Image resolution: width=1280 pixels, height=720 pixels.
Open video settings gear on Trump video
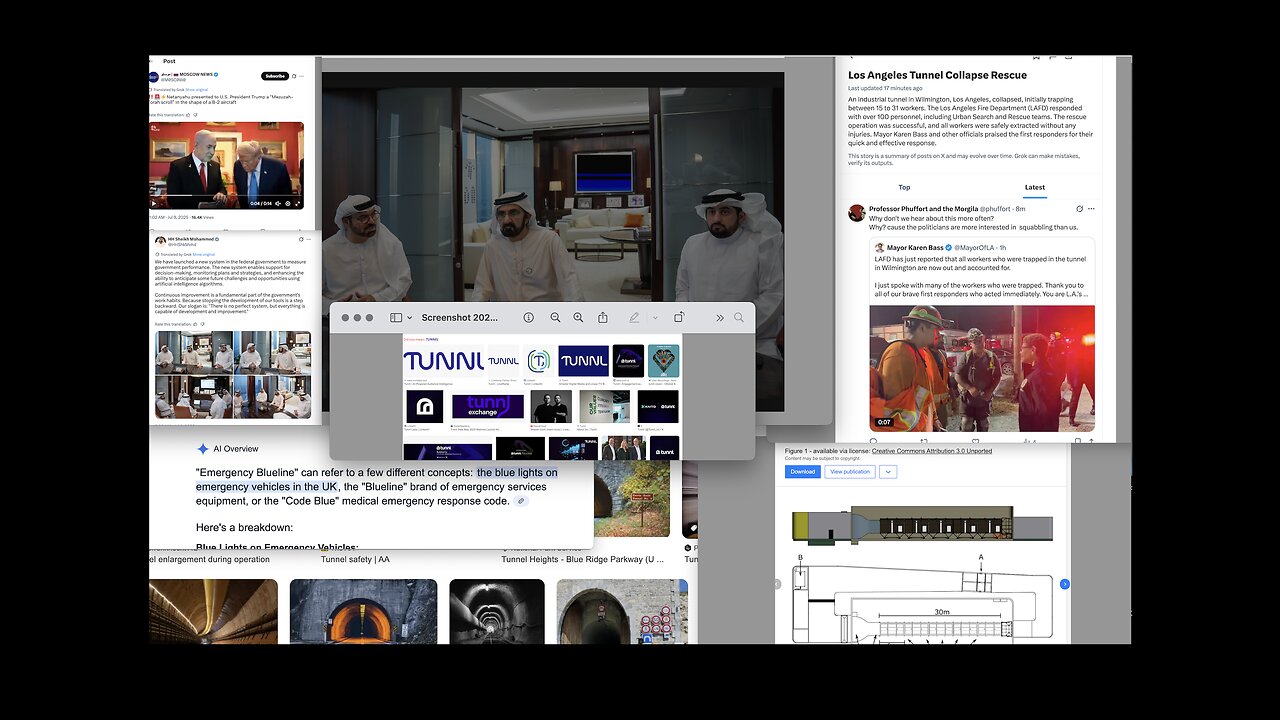[287, 203]
